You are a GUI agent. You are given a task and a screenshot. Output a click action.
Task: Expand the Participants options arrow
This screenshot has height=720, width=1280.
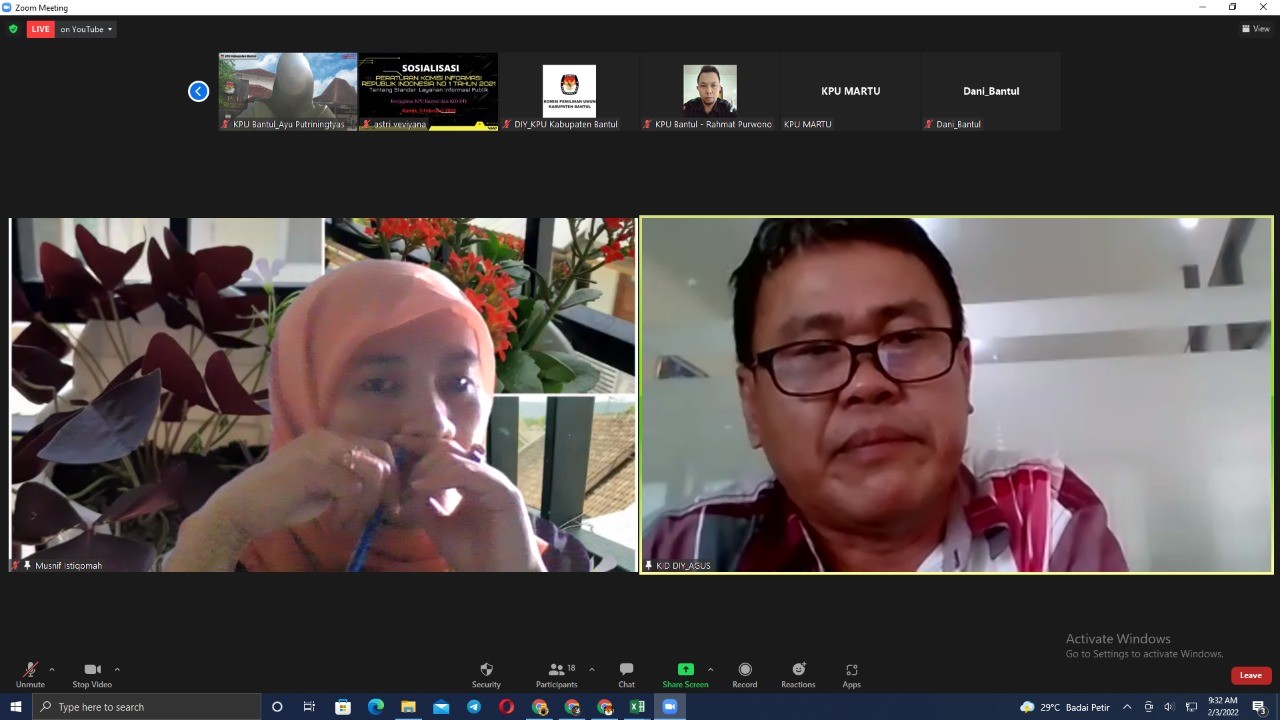tap(592, 669)
